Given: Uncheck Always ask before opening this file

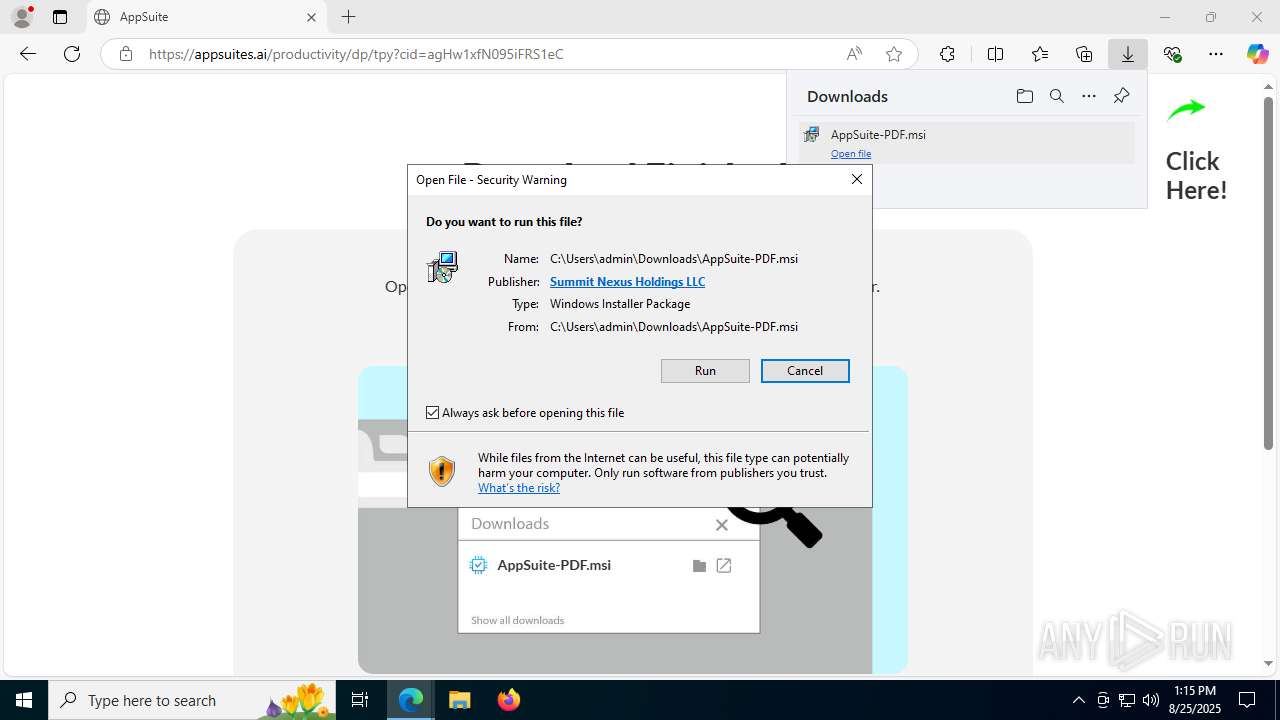Looking at the screenshot, I should coord(433,412).
